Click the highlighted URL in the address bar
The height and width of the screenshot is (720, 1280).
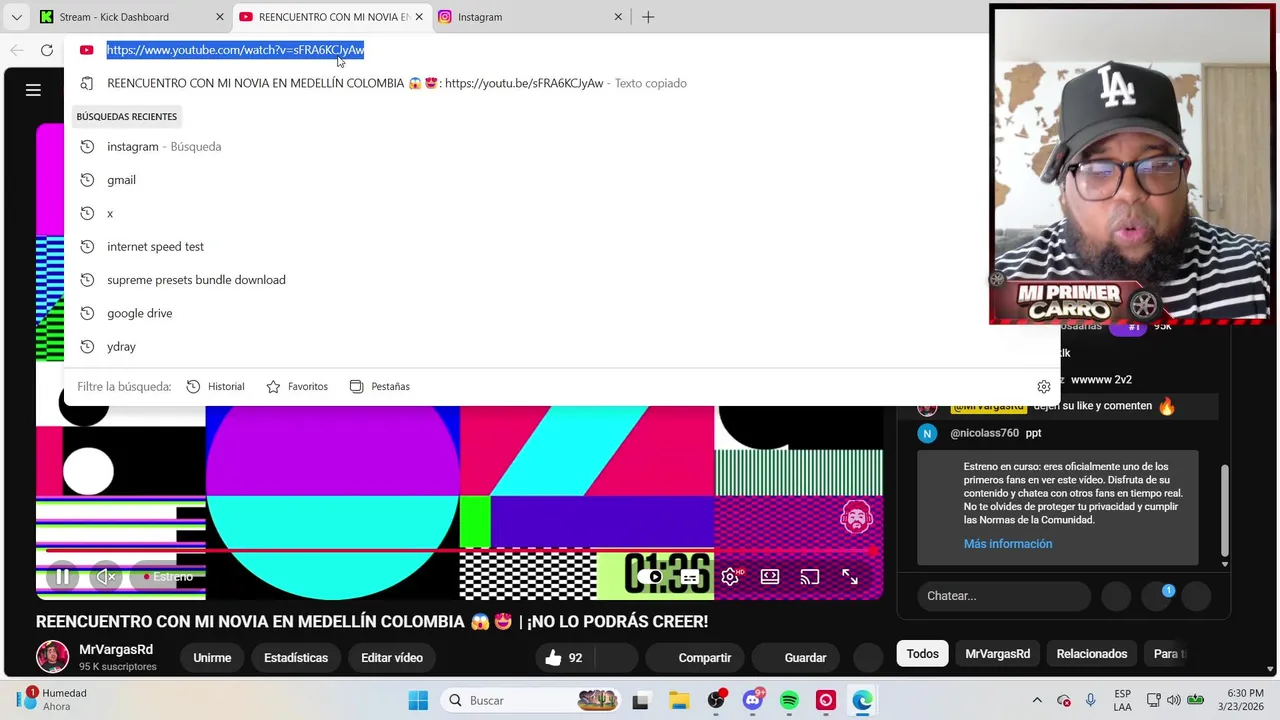[x=235, y=50]
